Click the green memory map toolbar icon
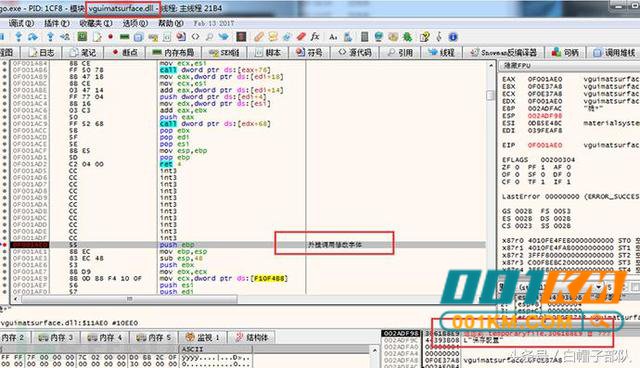The image size is (640, 368). click(x=124, y=37)
